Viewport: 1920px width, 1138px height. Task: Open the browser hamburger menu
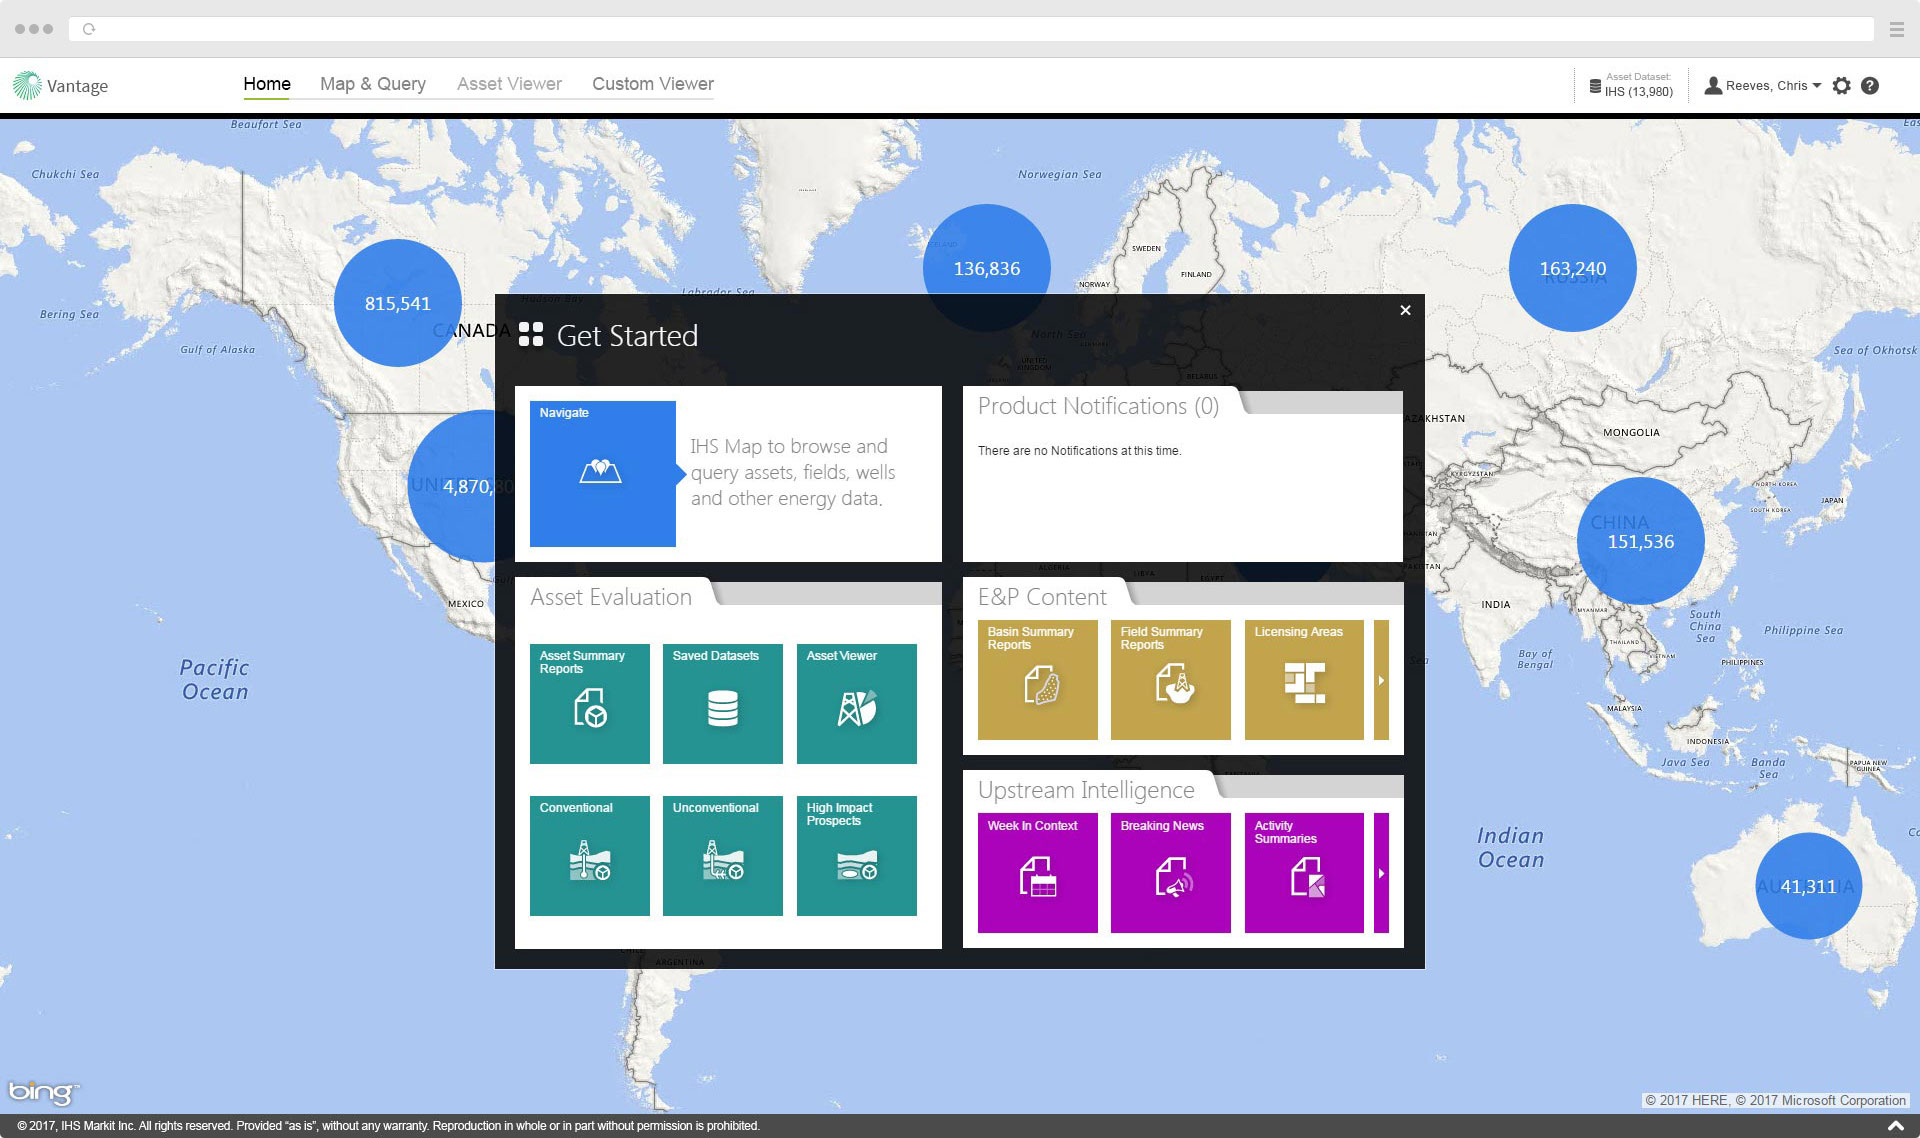1896,30
